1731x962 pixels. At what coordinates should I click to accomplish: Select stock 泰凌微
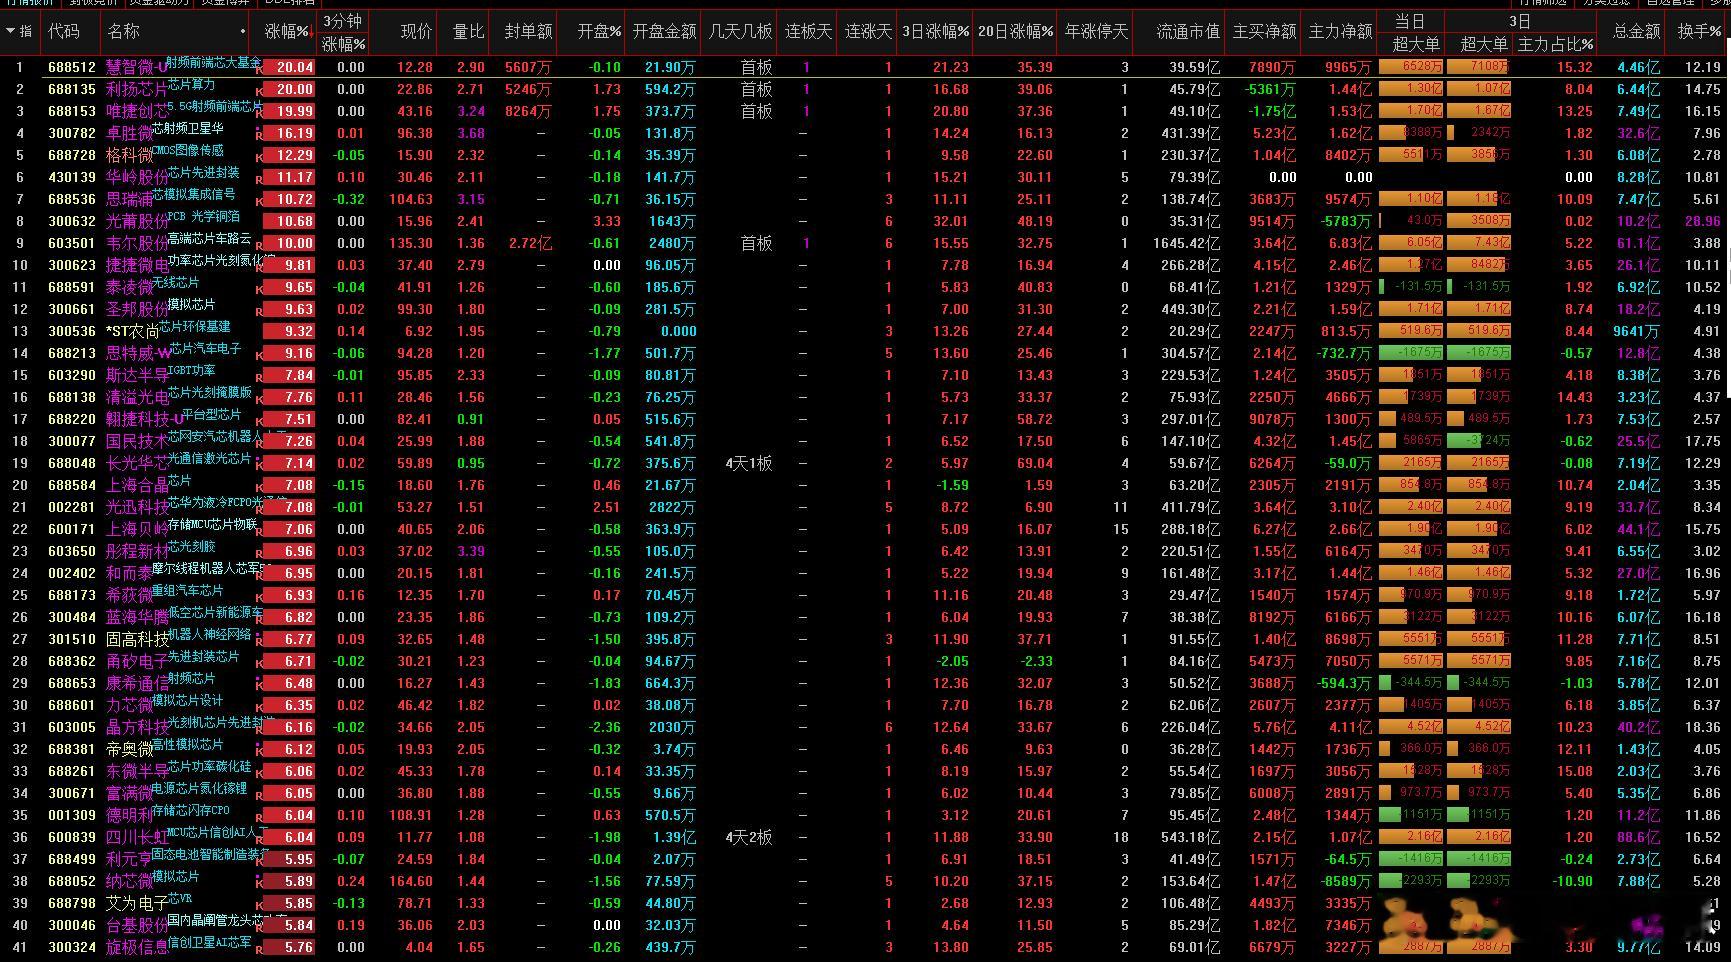point(130,287)
